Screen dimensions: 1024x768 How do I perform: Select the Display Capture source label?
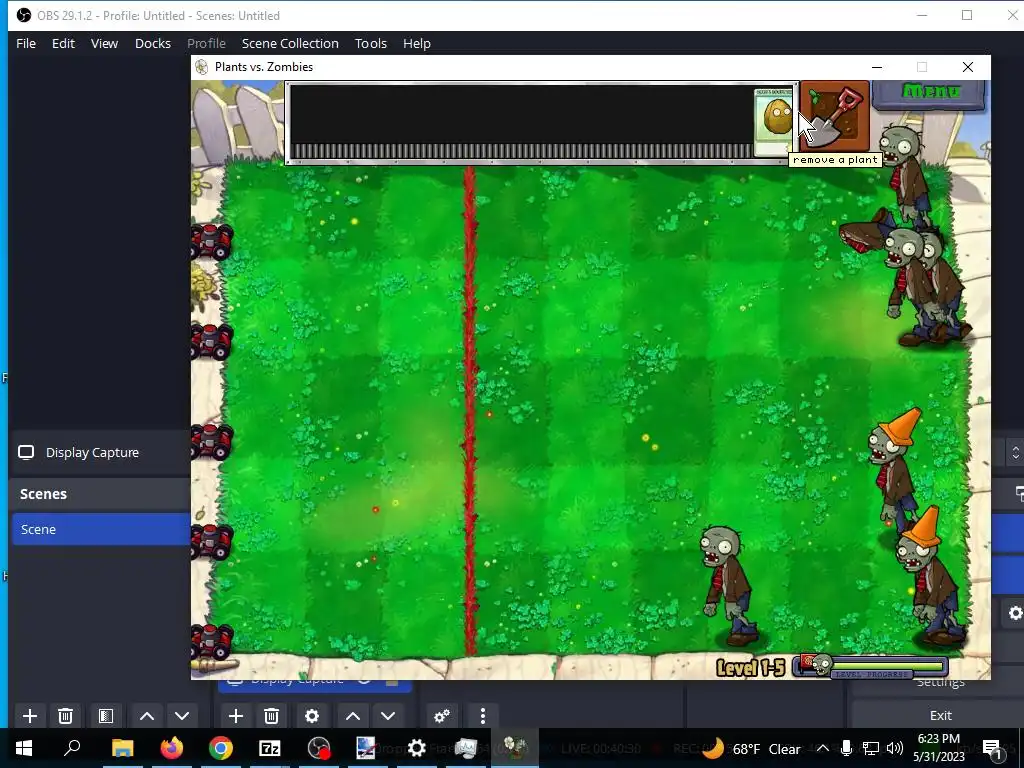92,453
